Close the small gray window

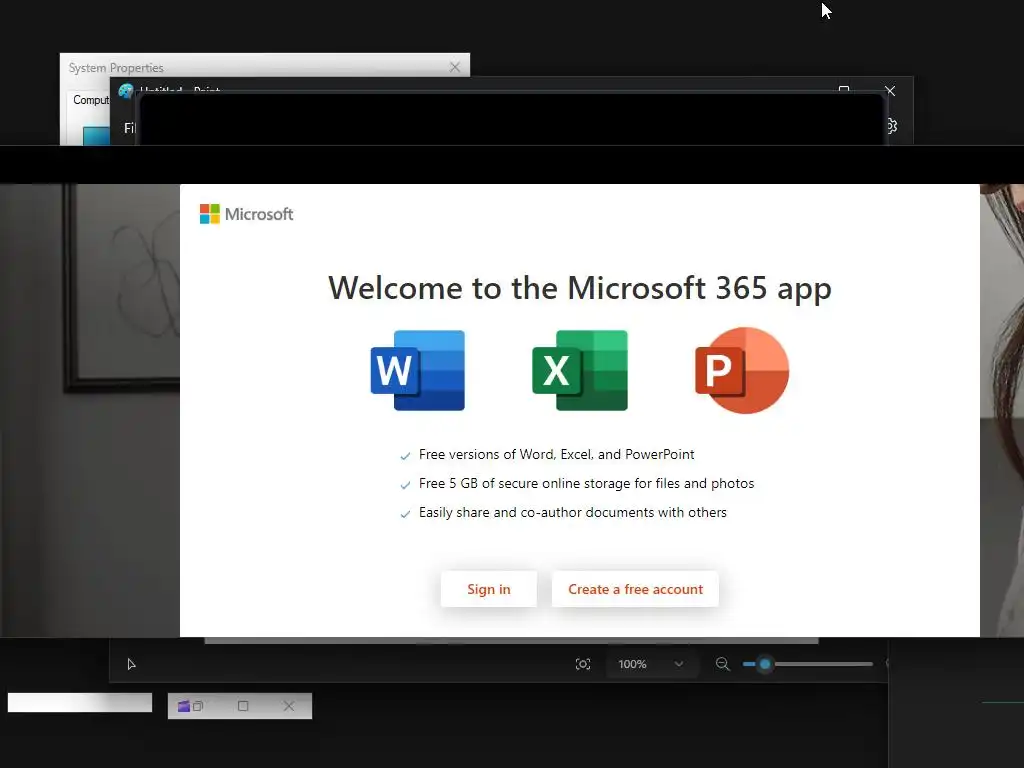289,706
